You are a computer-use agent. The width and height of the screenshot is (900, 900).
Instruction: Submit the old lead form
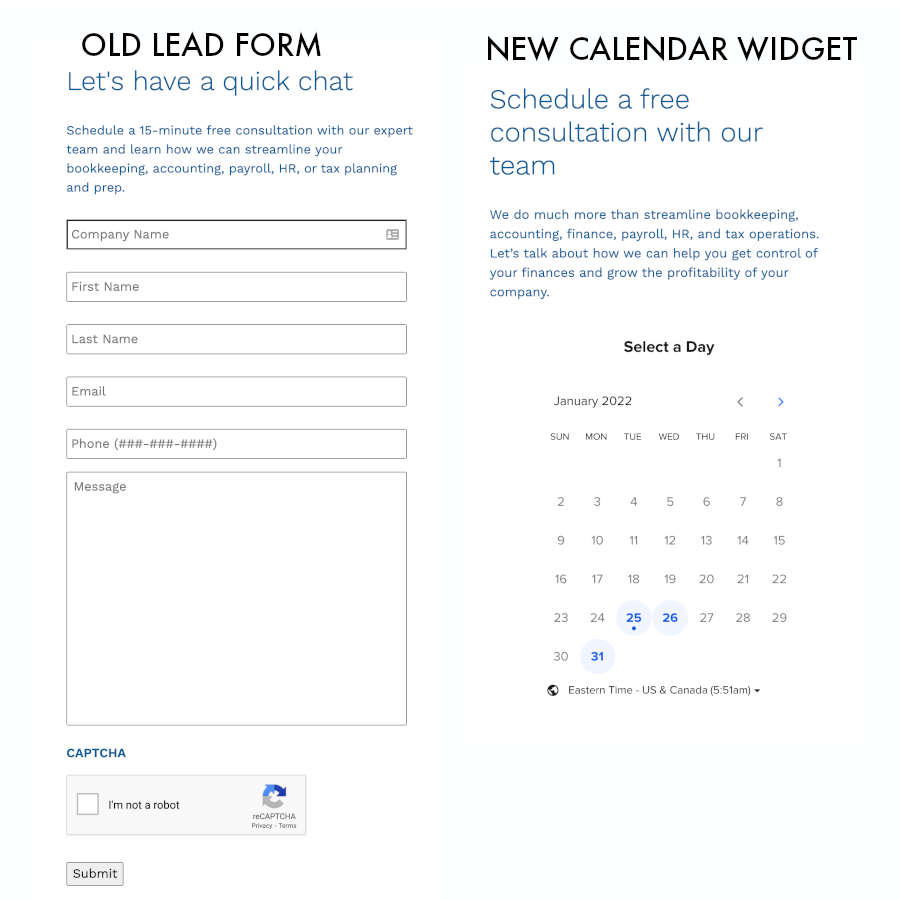(95, 874)
